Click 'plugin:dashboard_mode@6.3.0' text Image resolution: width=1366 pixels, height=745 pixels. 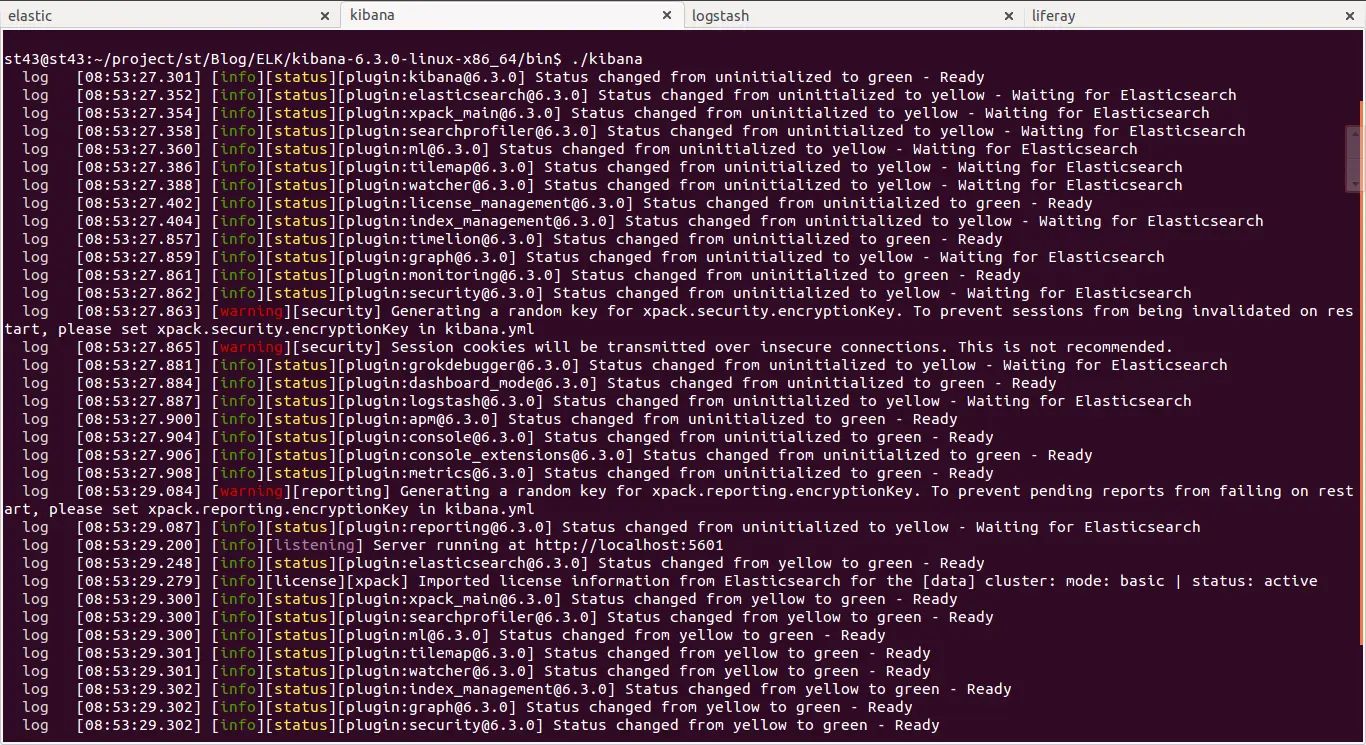click(x=469, y=383)
